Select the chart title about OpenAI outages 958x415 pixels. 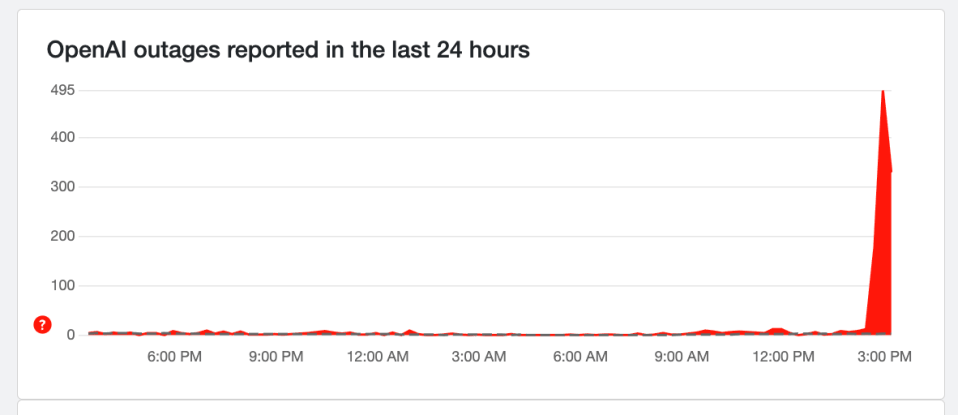(x=288, y=50)
